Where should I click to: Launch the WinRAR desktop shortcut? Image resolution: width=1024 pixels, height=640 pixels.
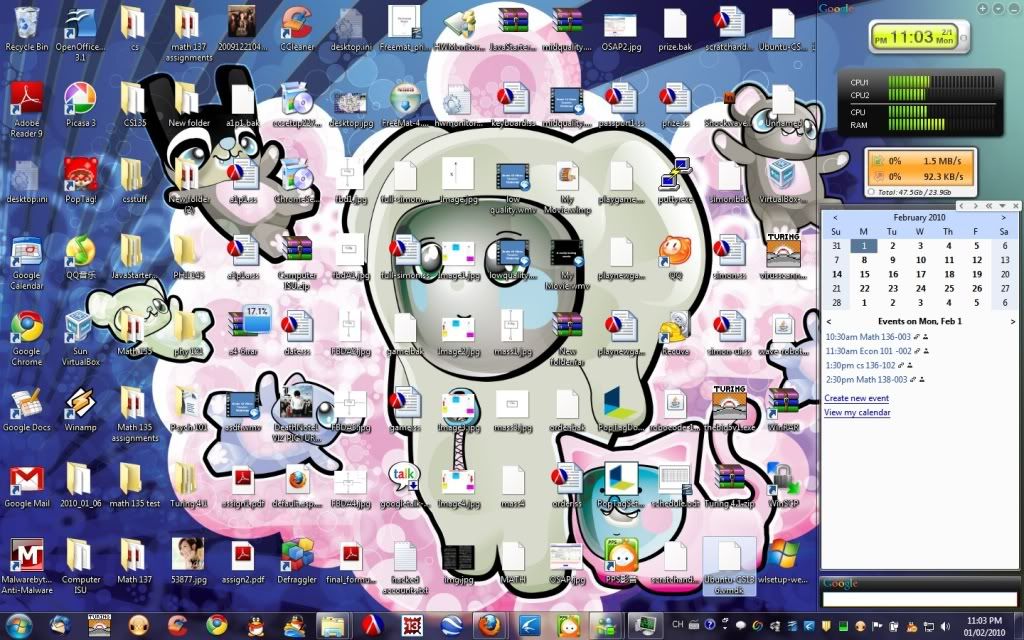point(783,410)
